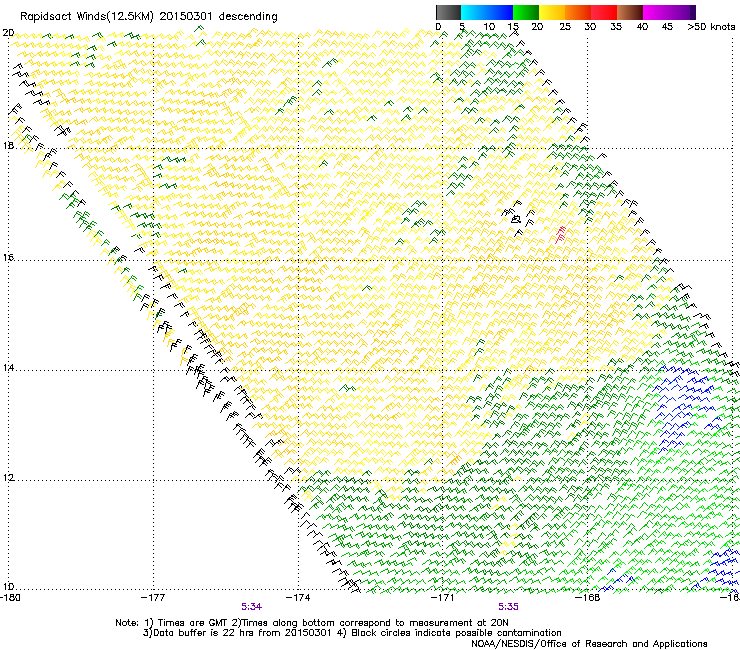
Task: Click legend tick label '10'
Action: [x=489, y=27]
